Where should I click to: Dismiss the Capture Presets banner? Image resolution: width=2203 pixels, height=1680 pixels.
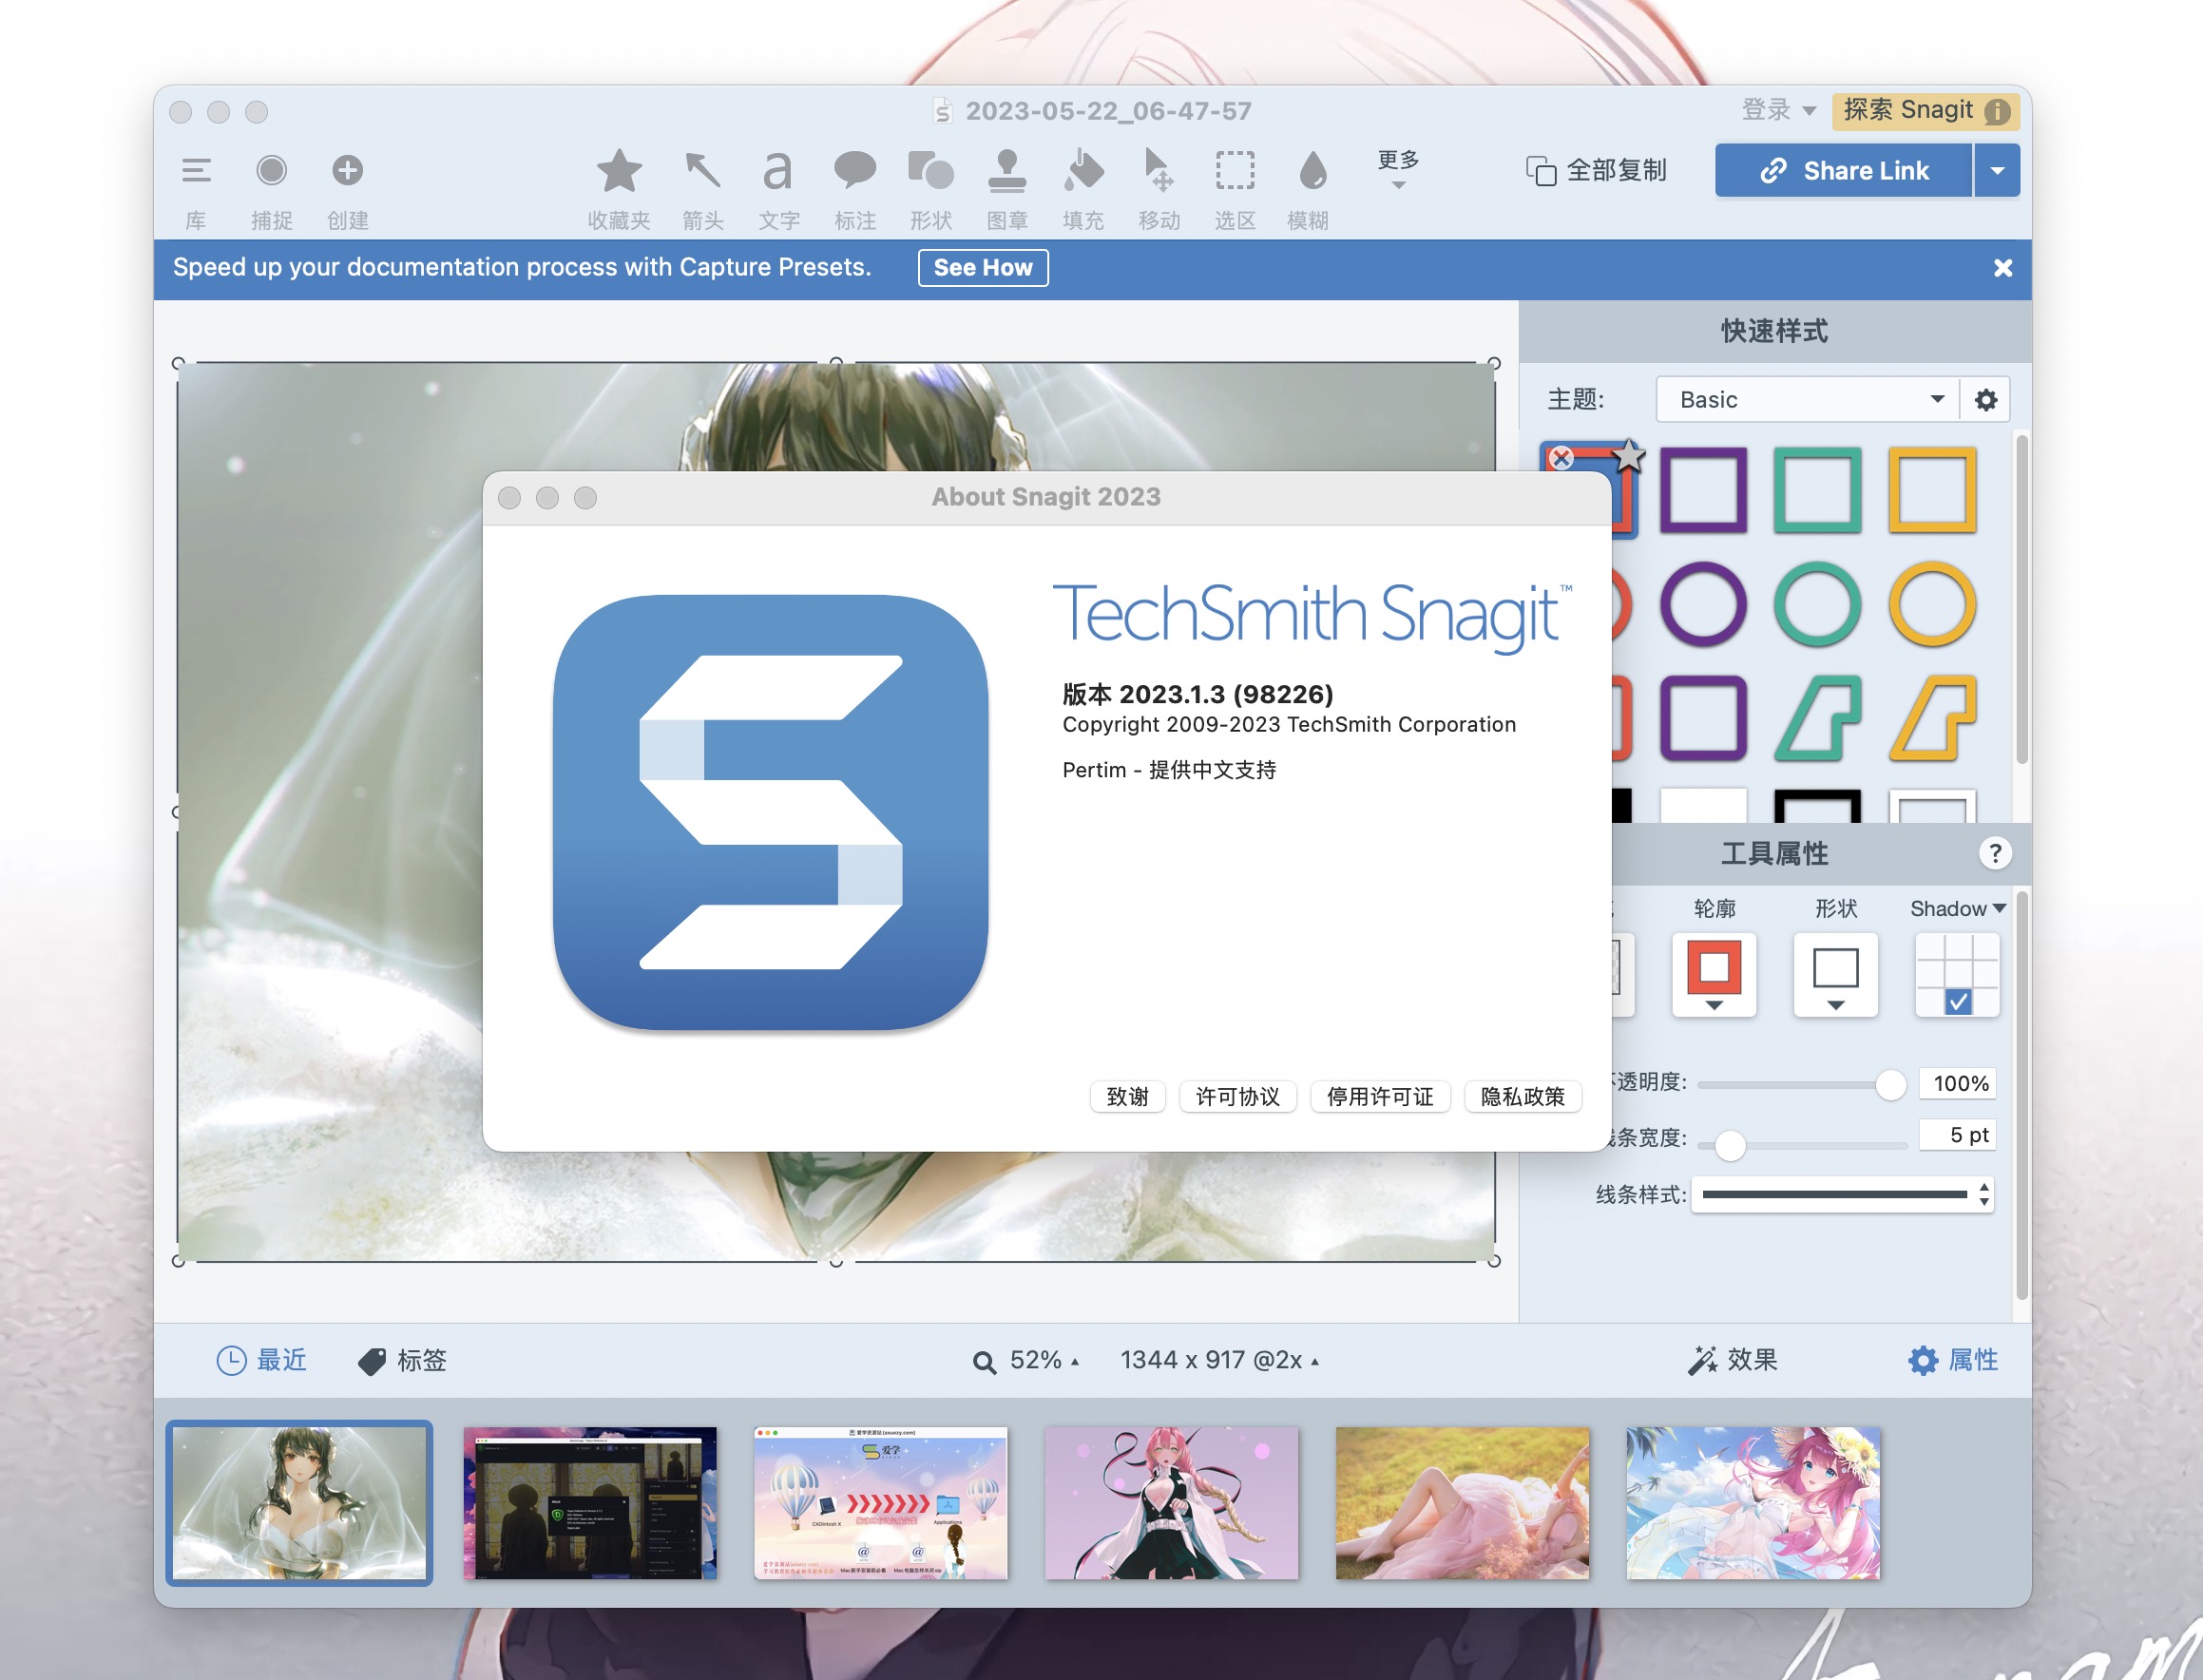[x=2003, y=268]
